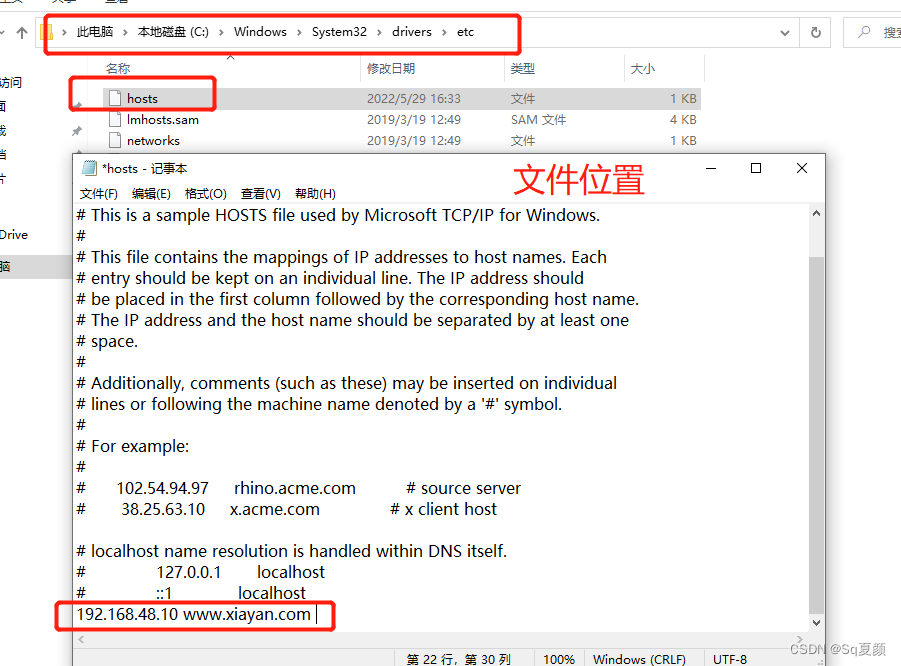Click the System32 breadcrumb segment

(x=339, y=32)
